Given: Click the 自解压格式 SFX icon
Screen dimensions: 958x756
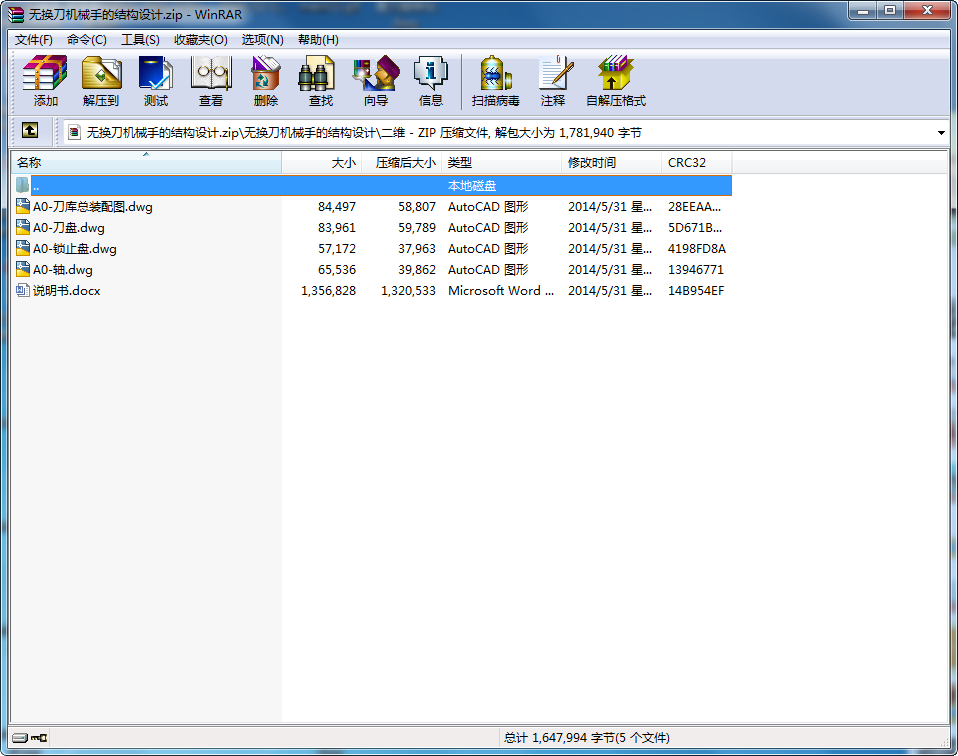Looking at the screenshot, I should (615, 81).
